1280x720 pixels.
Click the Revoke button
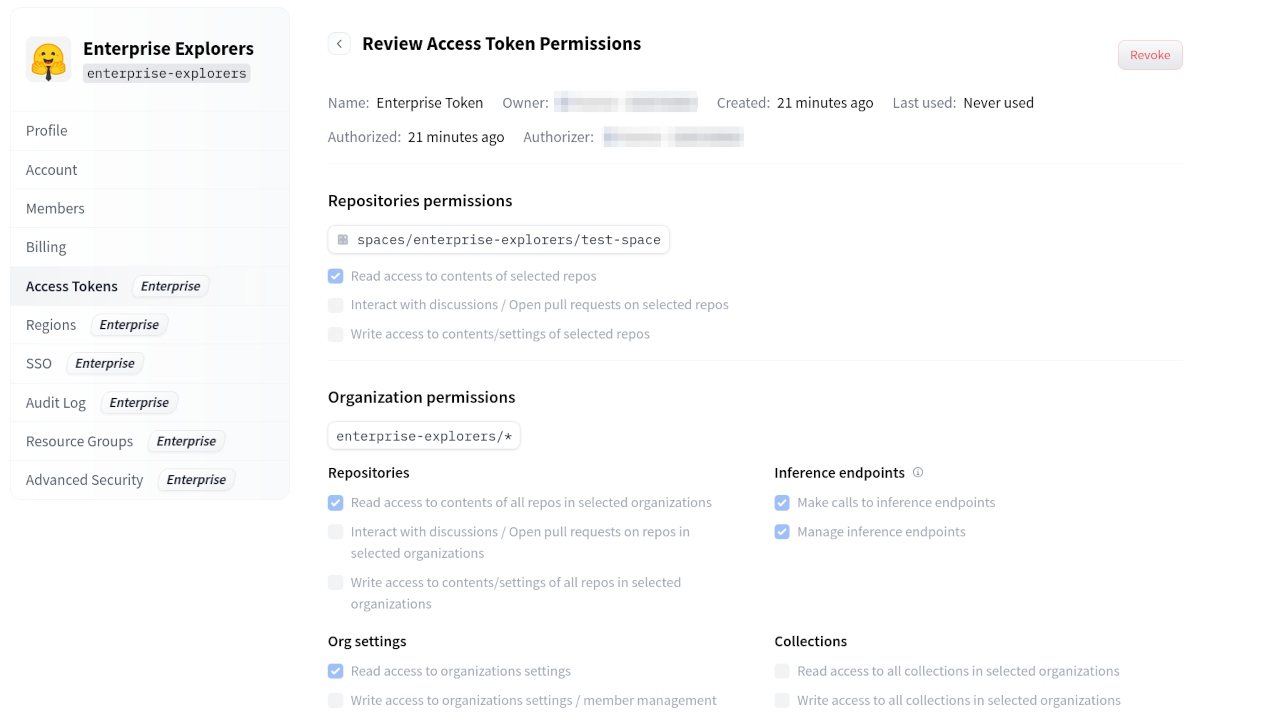click(x=1150, y=55)
